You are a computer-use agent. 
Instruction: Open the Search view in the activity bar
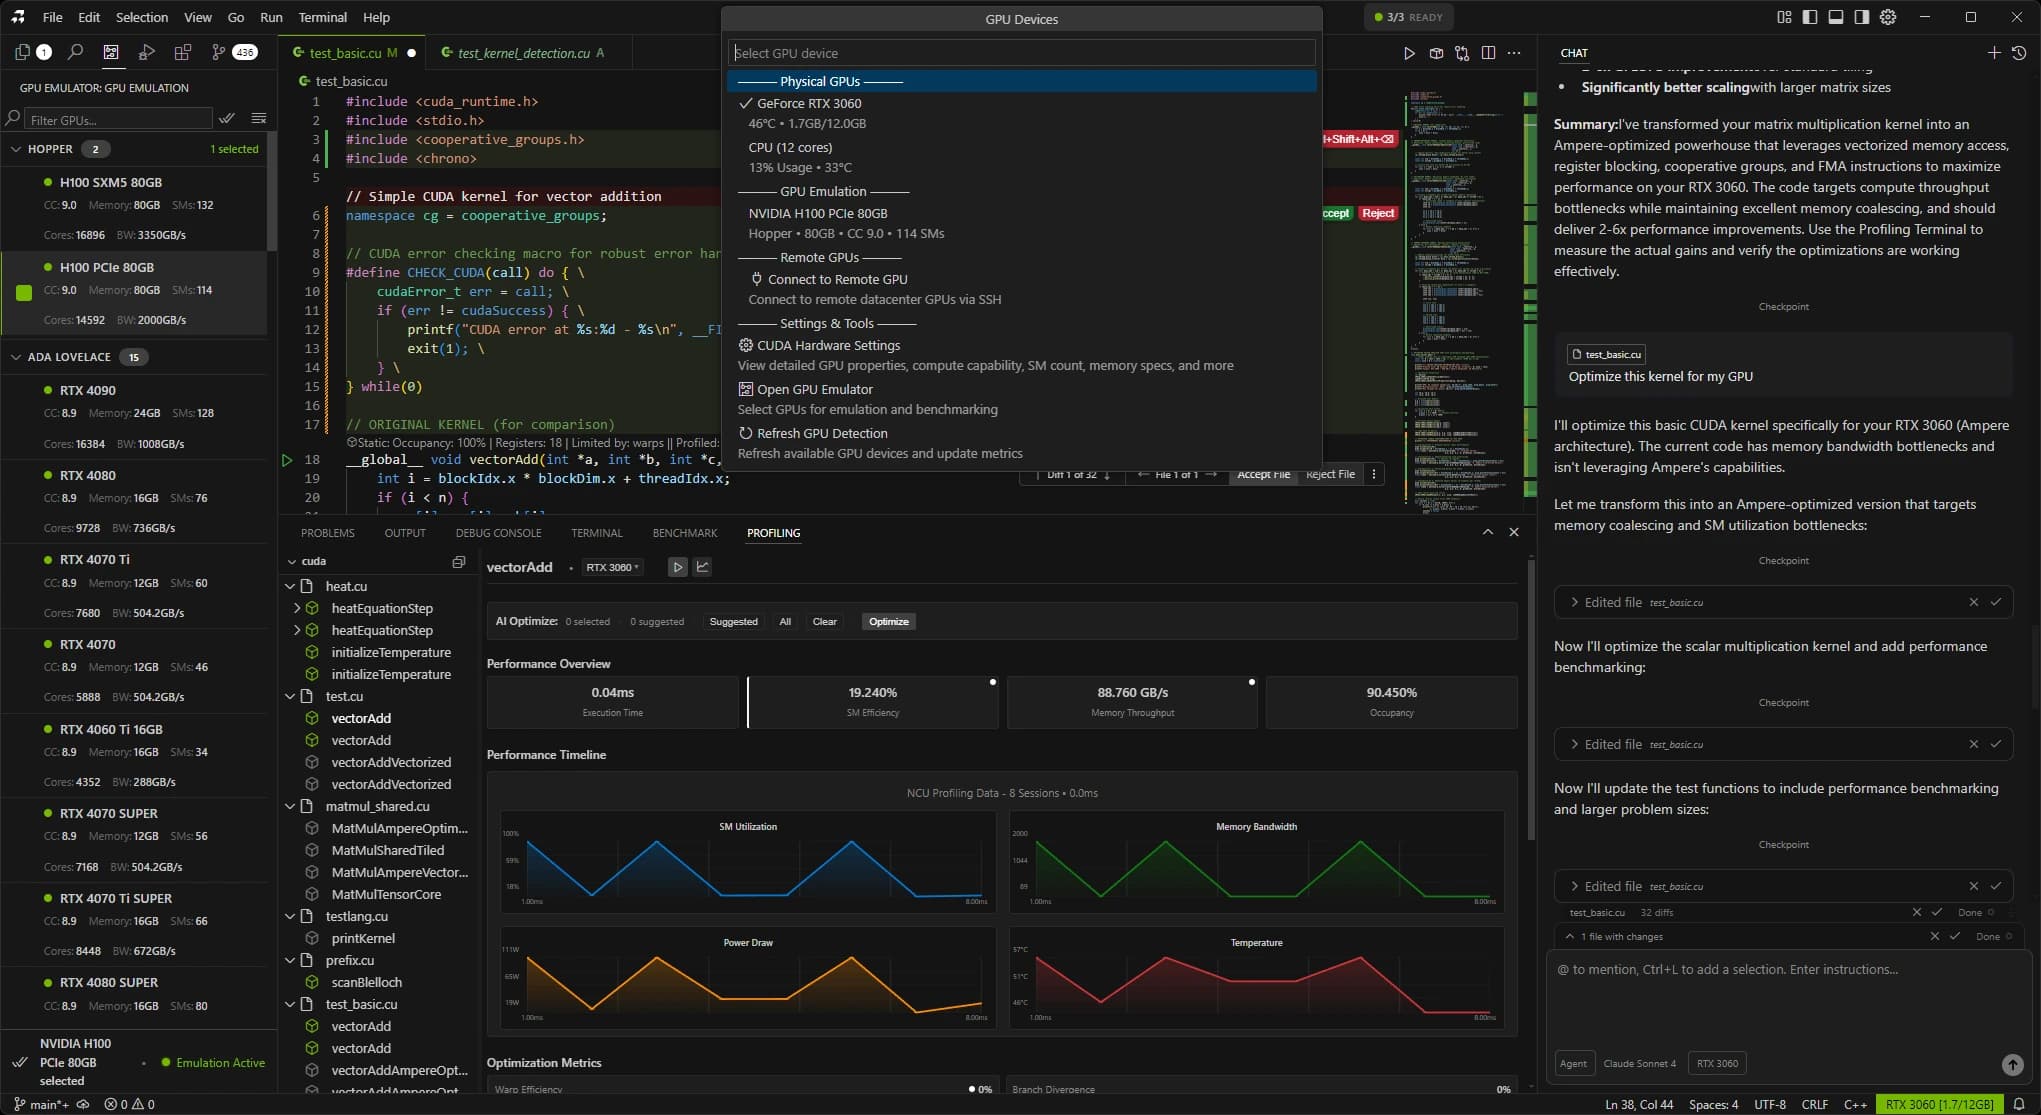[76, 52]
